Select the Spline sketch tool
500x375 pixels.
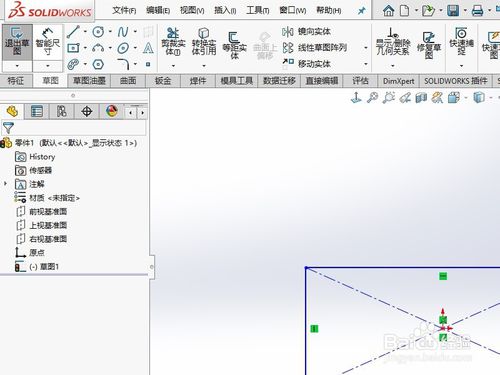tap(123, 32)
